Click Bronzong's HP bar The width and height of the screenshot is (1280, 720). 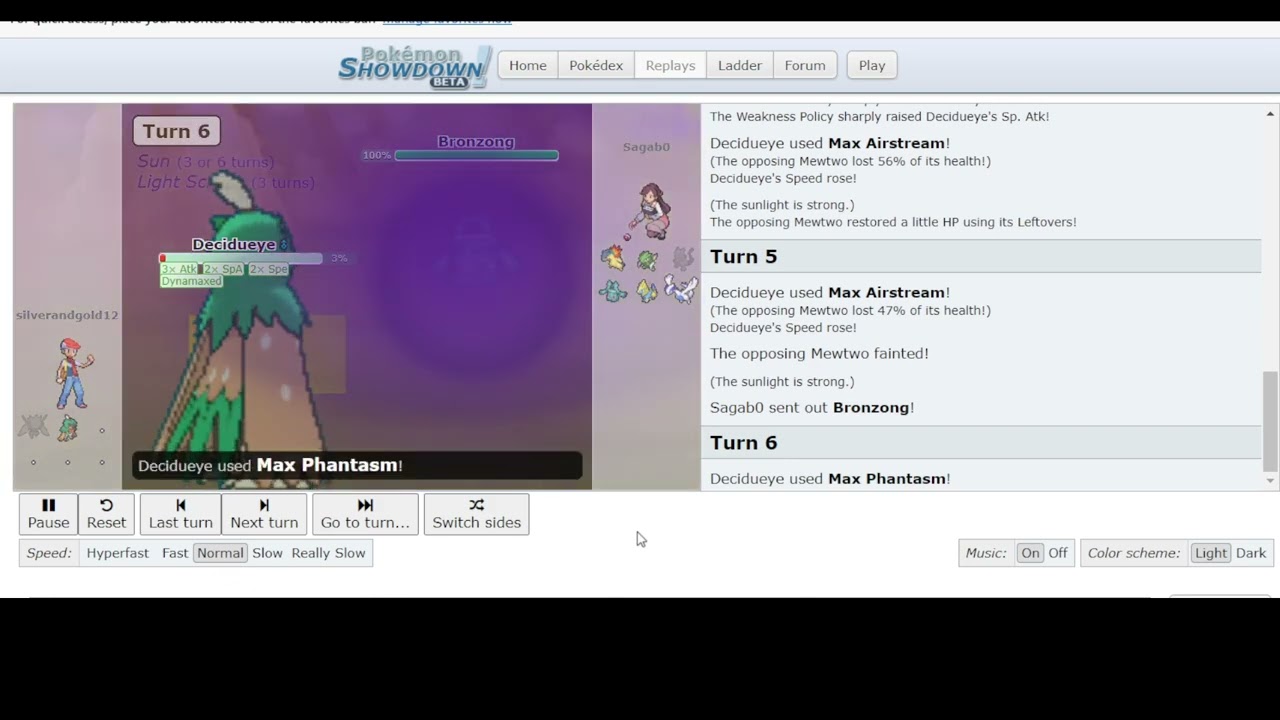click(476, 155)
